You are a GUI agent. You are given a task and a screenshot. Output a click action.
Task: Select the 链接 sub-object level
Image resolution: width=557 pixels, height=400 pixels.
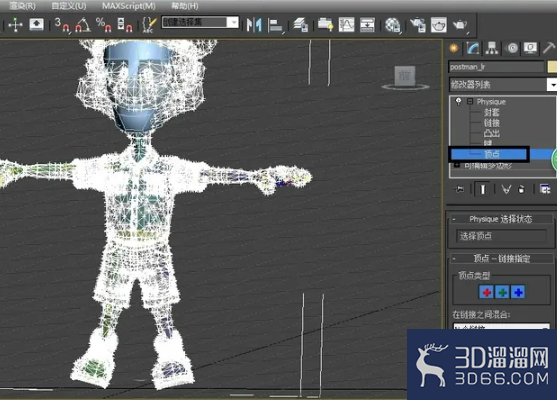pyautogui.click(x=492, y=123)
